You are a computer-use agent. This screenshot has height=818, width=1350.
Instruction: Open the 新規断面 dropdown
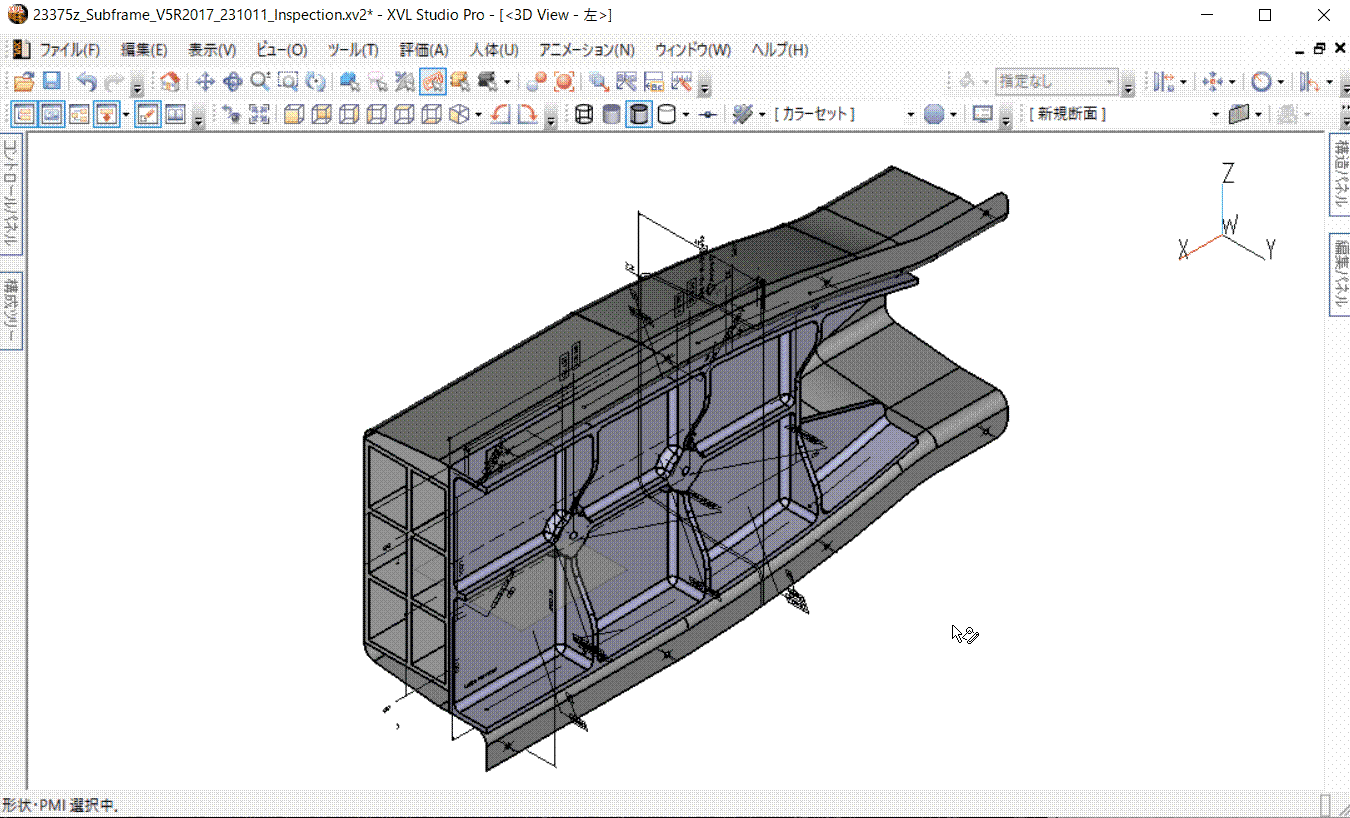(x=1216, y=115)
